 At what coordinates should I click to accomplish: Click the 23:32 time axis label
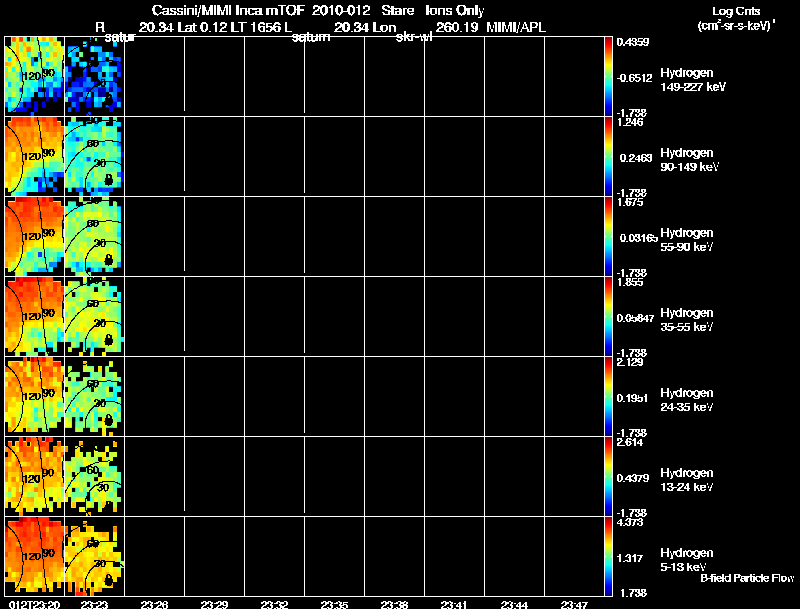pyautogui.click(x=274, y=605)
